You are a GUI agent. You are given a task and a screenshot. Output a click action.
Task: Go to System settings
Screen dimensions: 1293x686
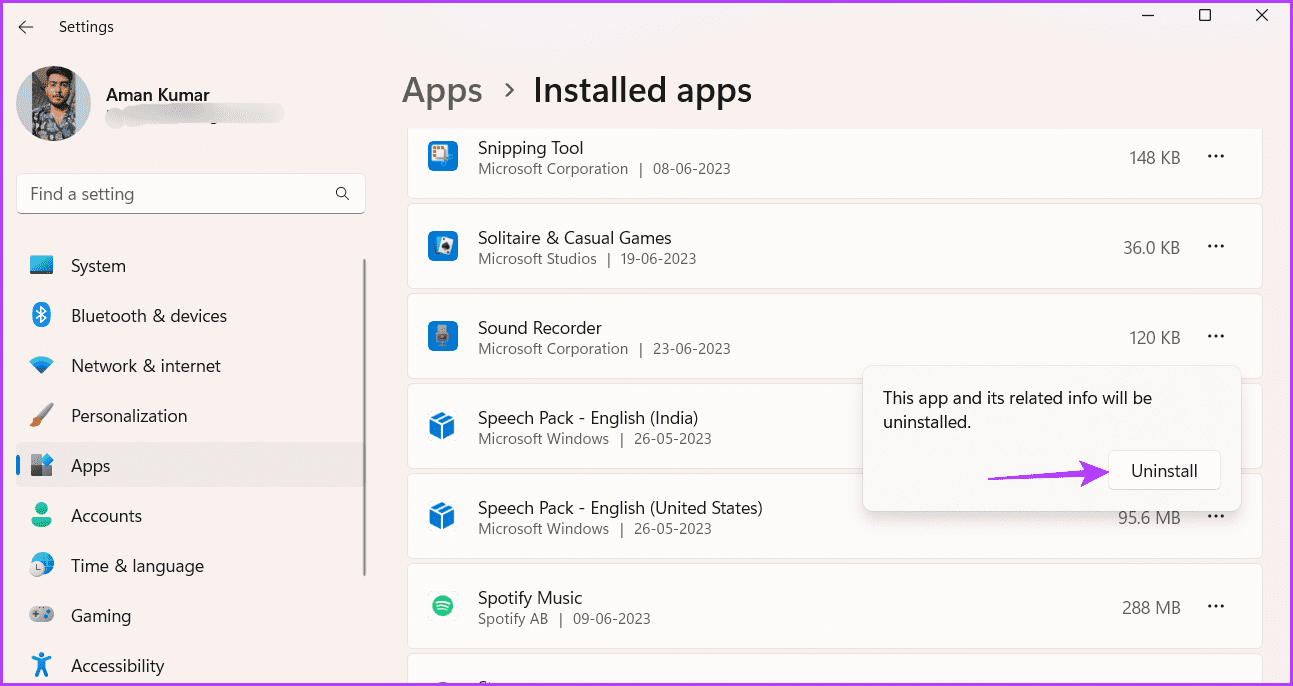click(x=190, y=266)
